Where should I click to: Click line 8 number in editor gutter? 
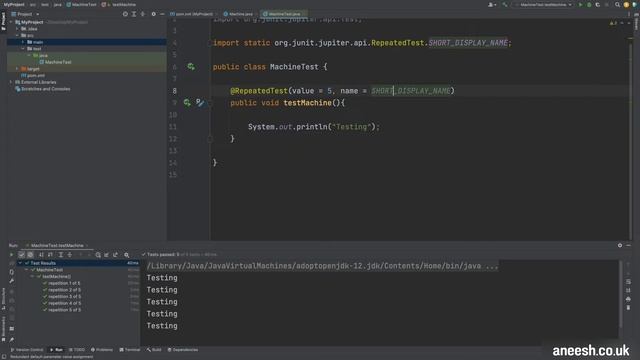tap(174, 91)
